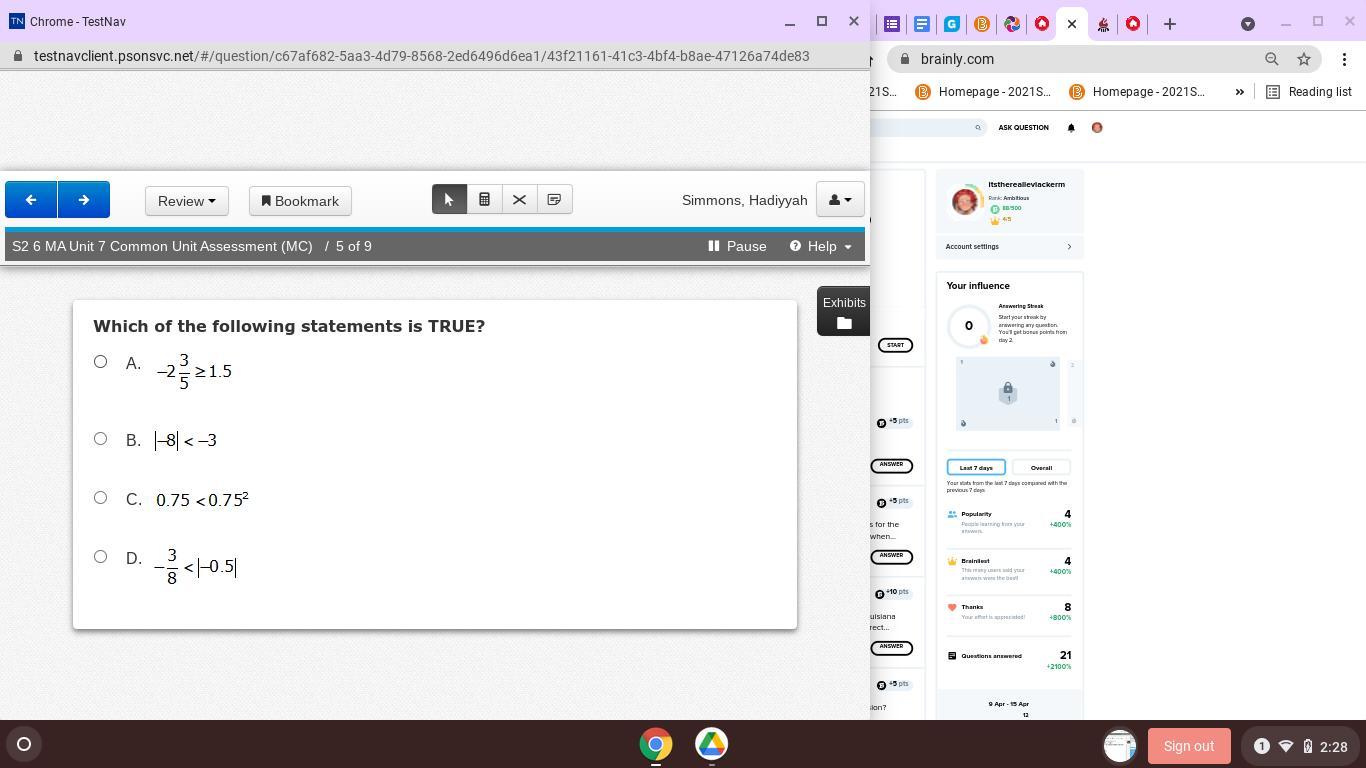Viewport: 1366px width, 768px height.
Task: Click ASK QUESTION on Brainly
Action: [1023, 128]
